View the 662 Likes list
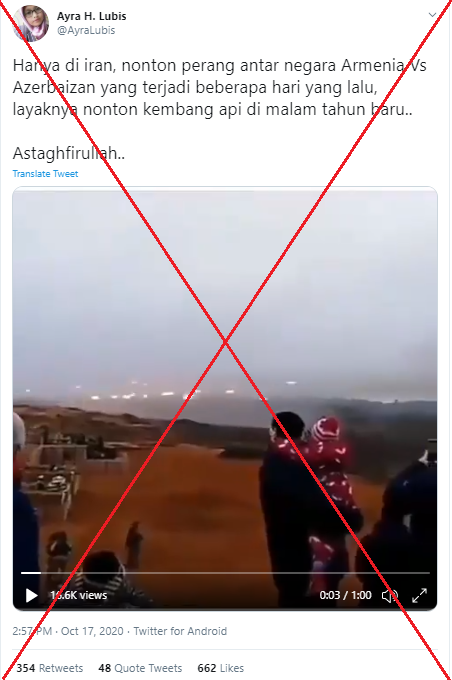The image size is (452, 680). point(220,668)
